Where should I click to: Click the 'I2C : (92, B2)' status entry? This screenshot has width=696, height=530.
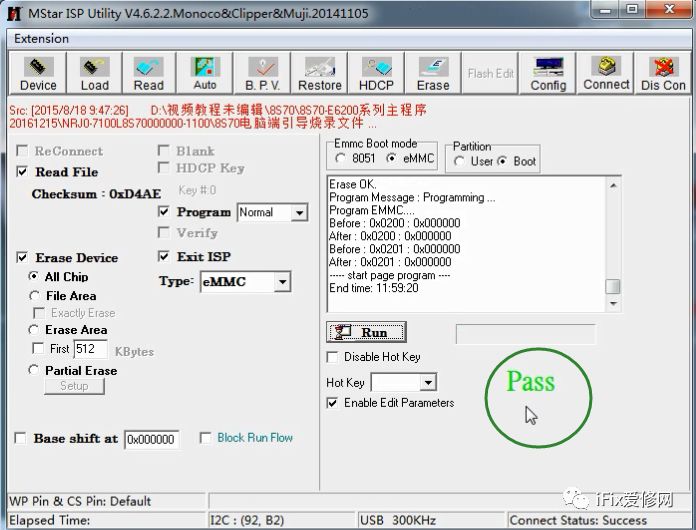pyautogui.click(x=247, y=520)
